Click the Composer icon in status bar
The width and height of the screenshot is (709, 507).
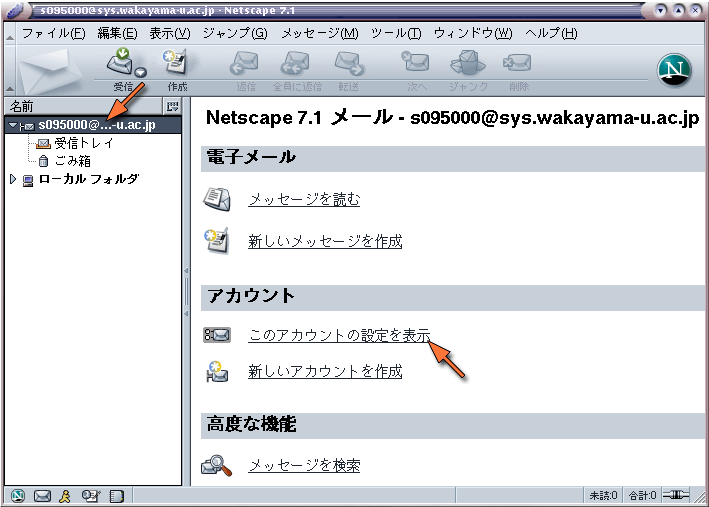(x=91, y=496)
